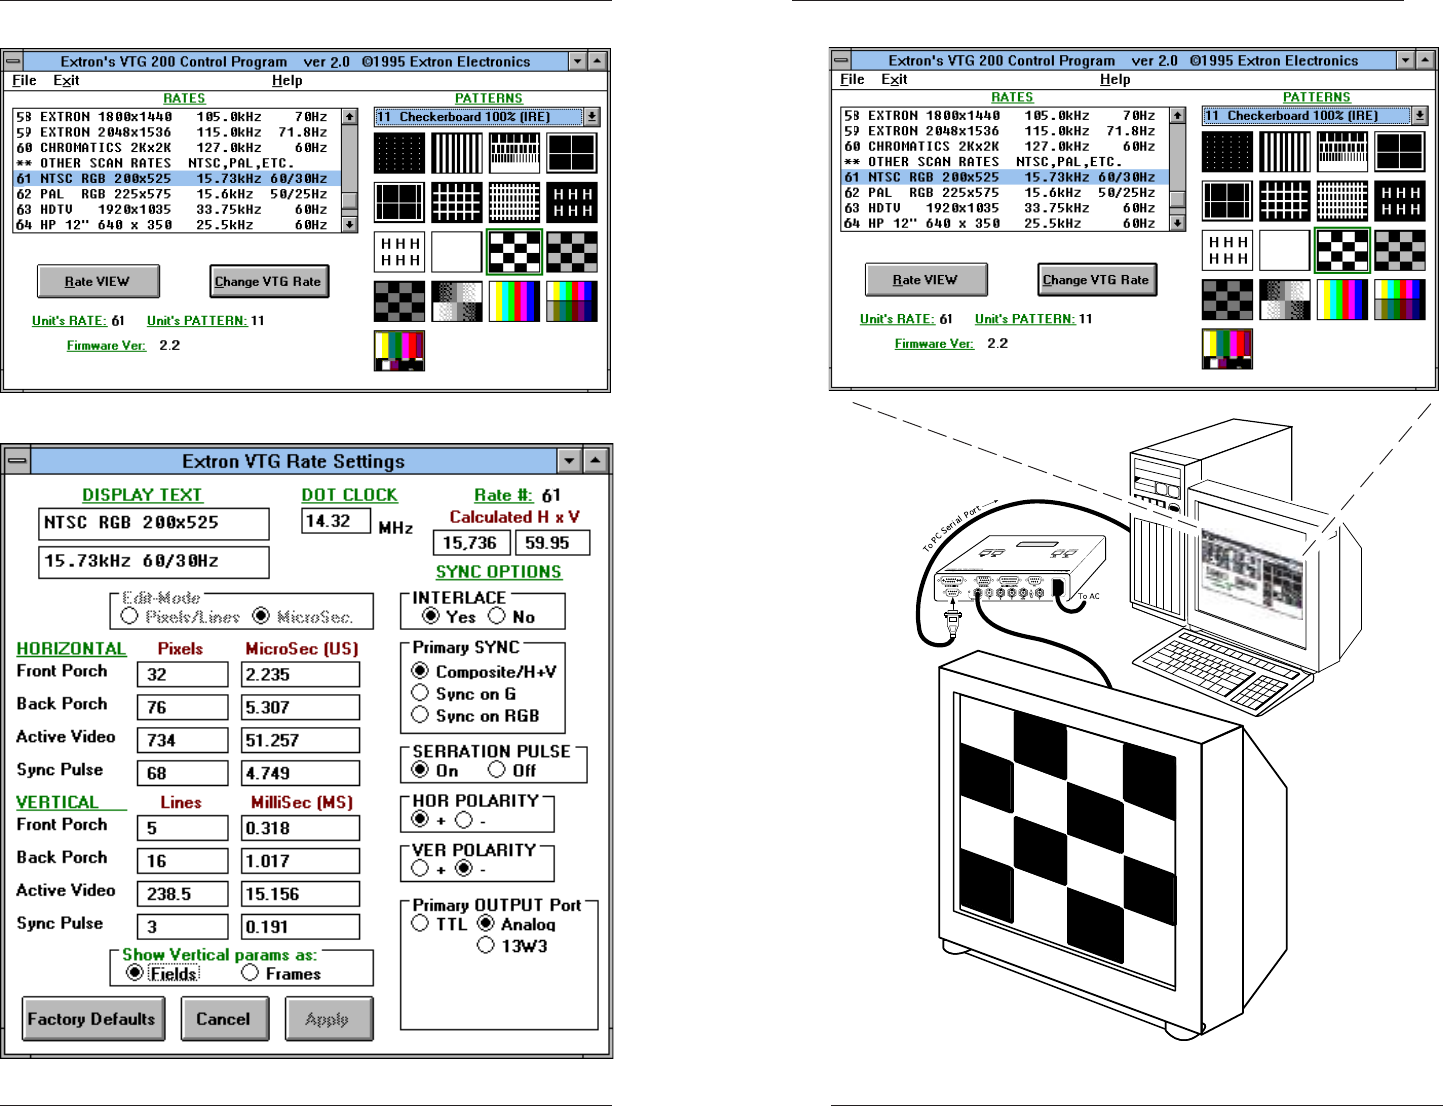Select the full-brightness vertical color bars pattern in the left Control Program window
The image size is (1443, 1106).
[514, 301]
